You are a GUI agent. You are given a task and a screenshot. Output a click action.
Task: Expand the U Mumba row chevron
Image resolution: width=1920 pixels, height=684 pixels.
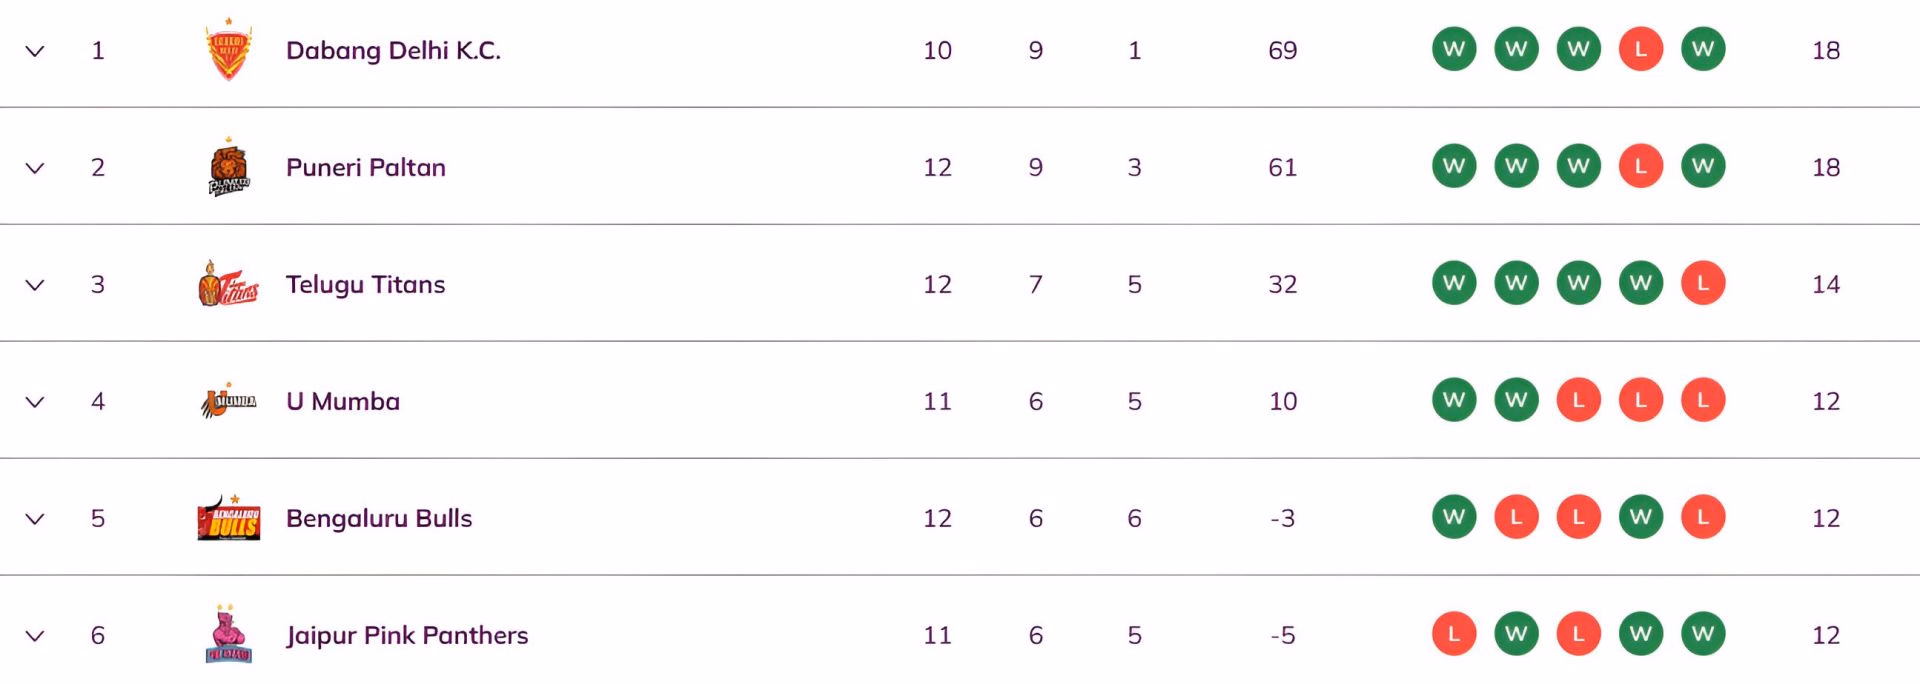(35, 402)
